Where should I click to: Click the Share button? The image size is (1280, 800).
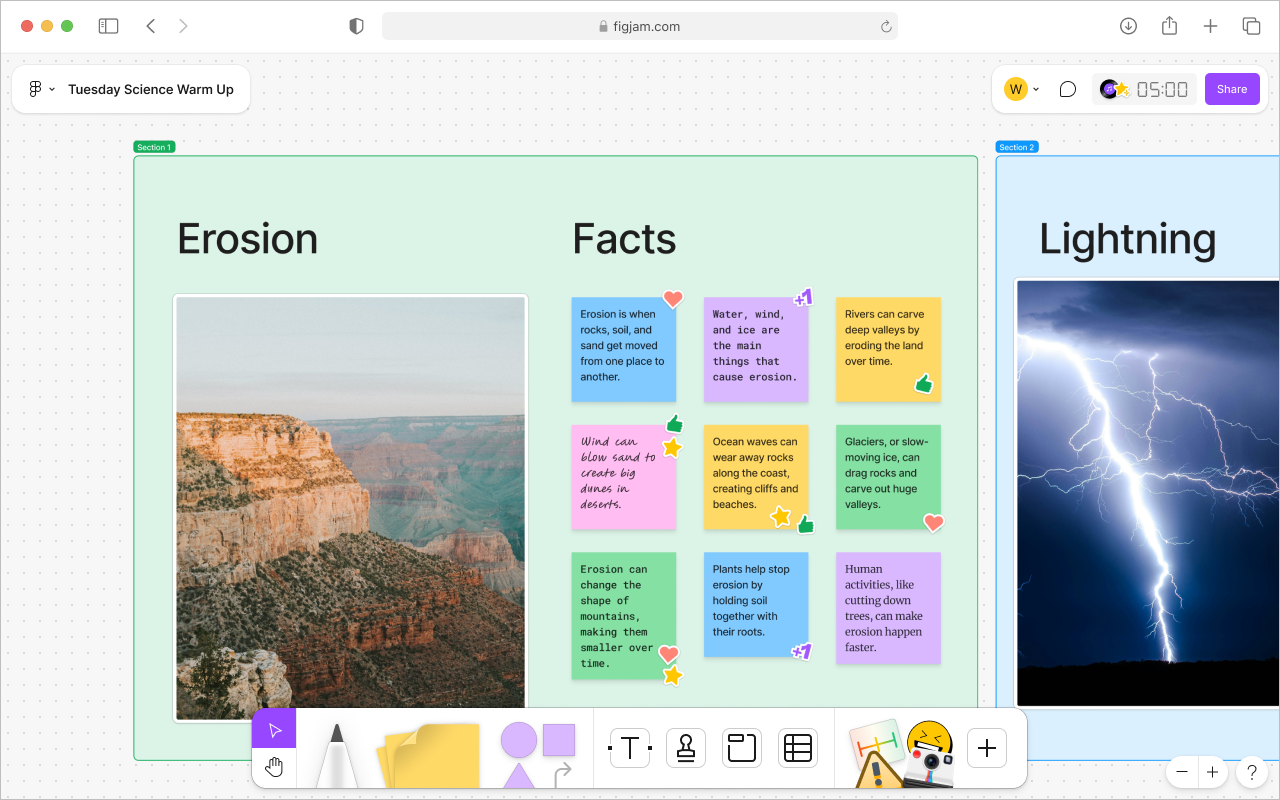pyautogui.click(x=1232, y=89)
